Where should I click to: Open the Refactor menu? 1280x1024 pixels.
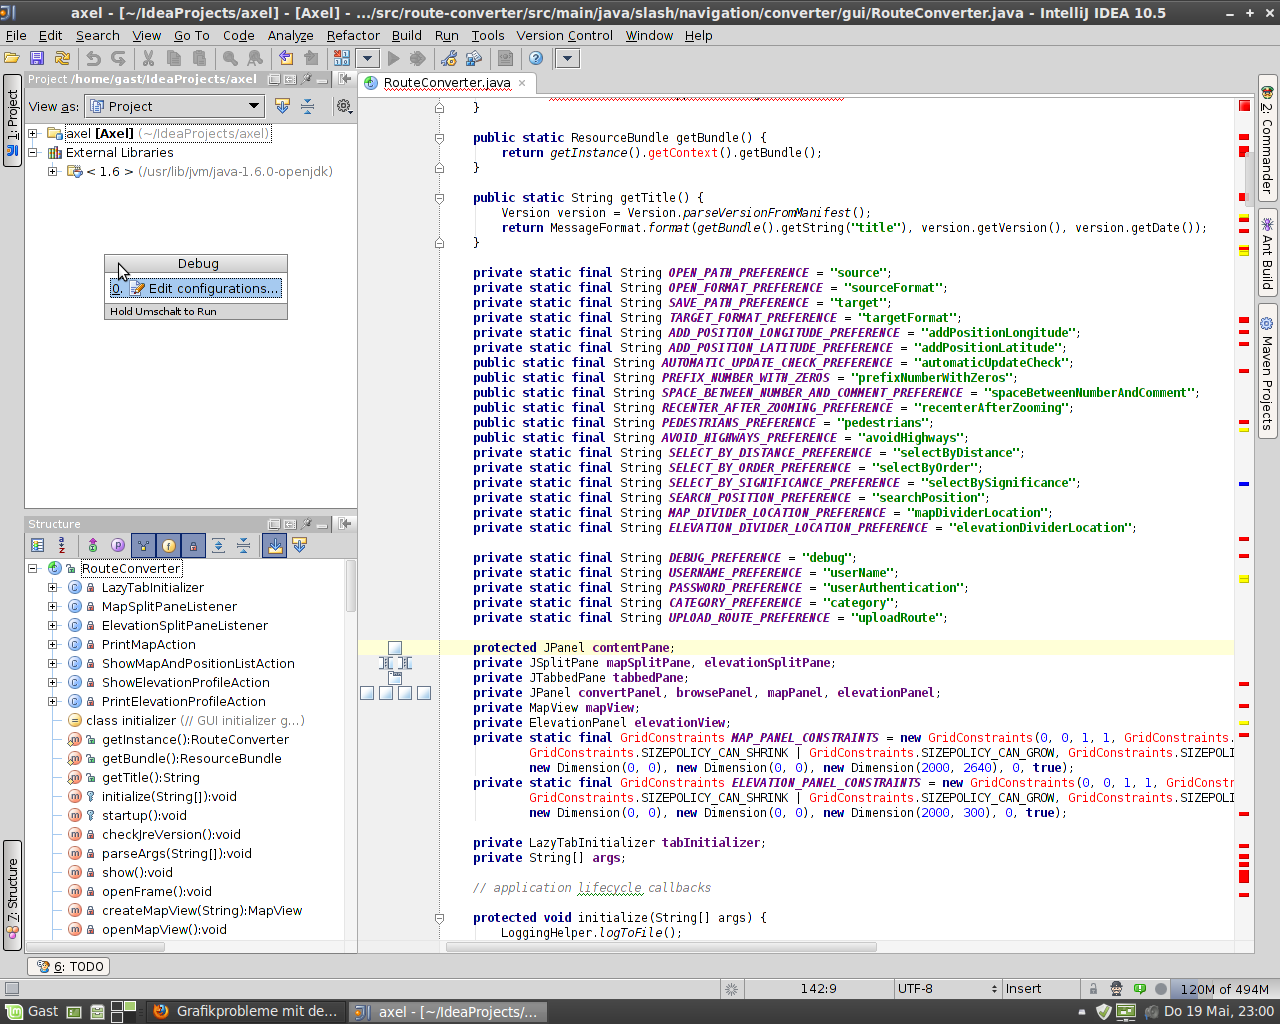pyautogui.click(x=353, y=35)
